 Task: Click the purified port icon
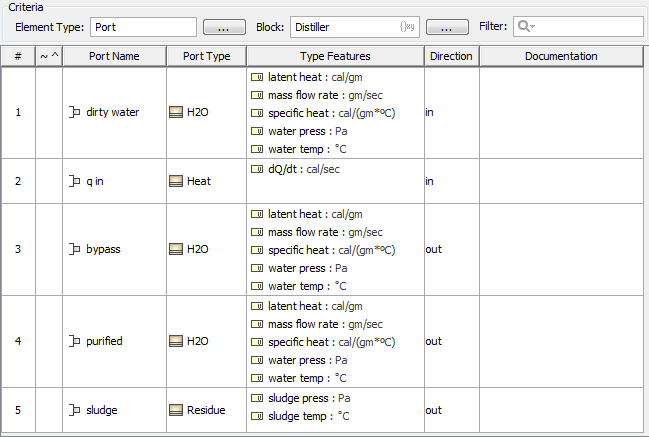[74, 341]
